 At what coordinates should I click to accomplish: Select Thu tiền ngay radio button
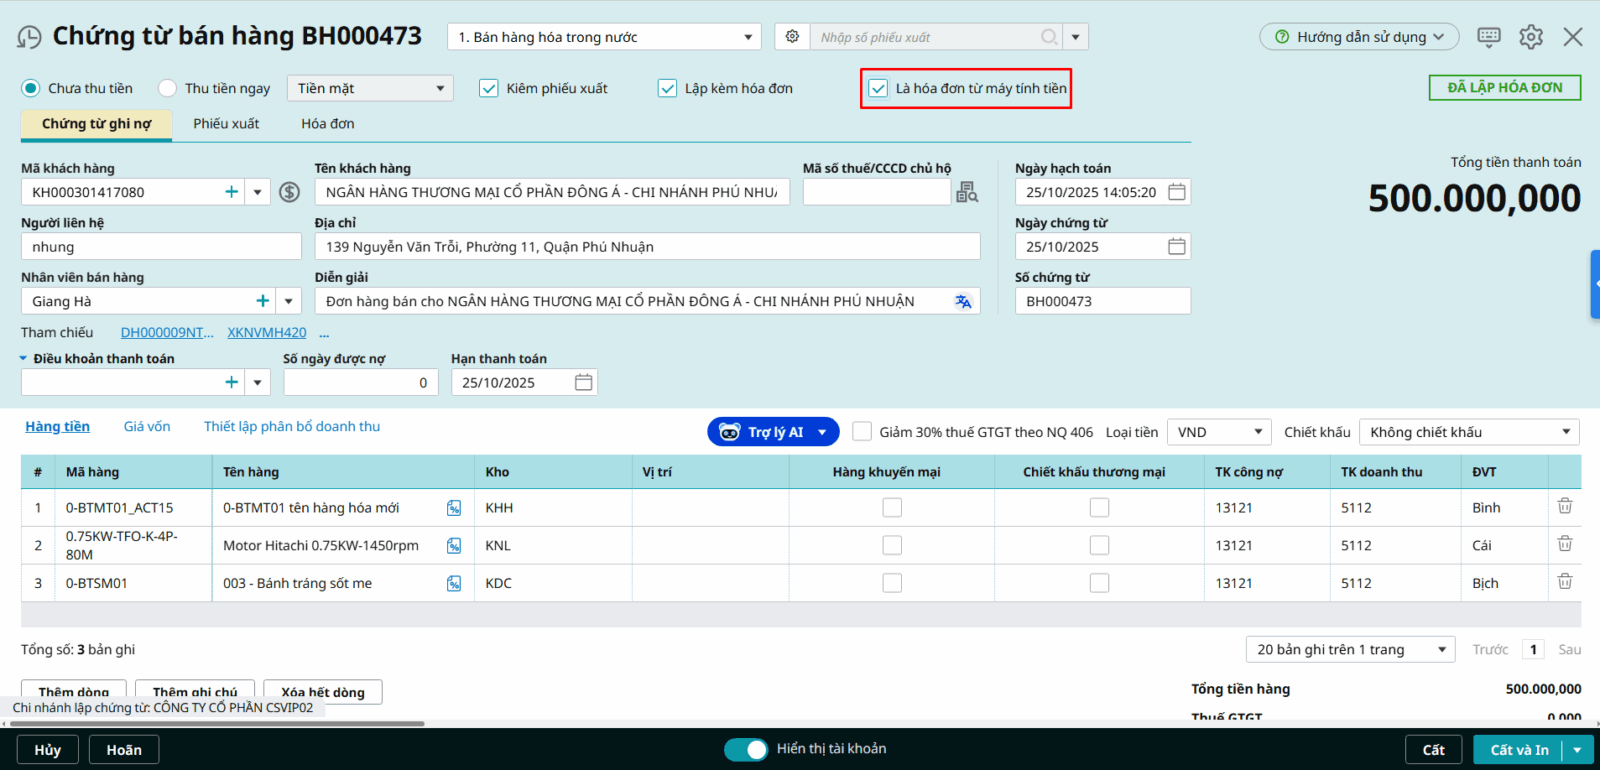point(168,88)
